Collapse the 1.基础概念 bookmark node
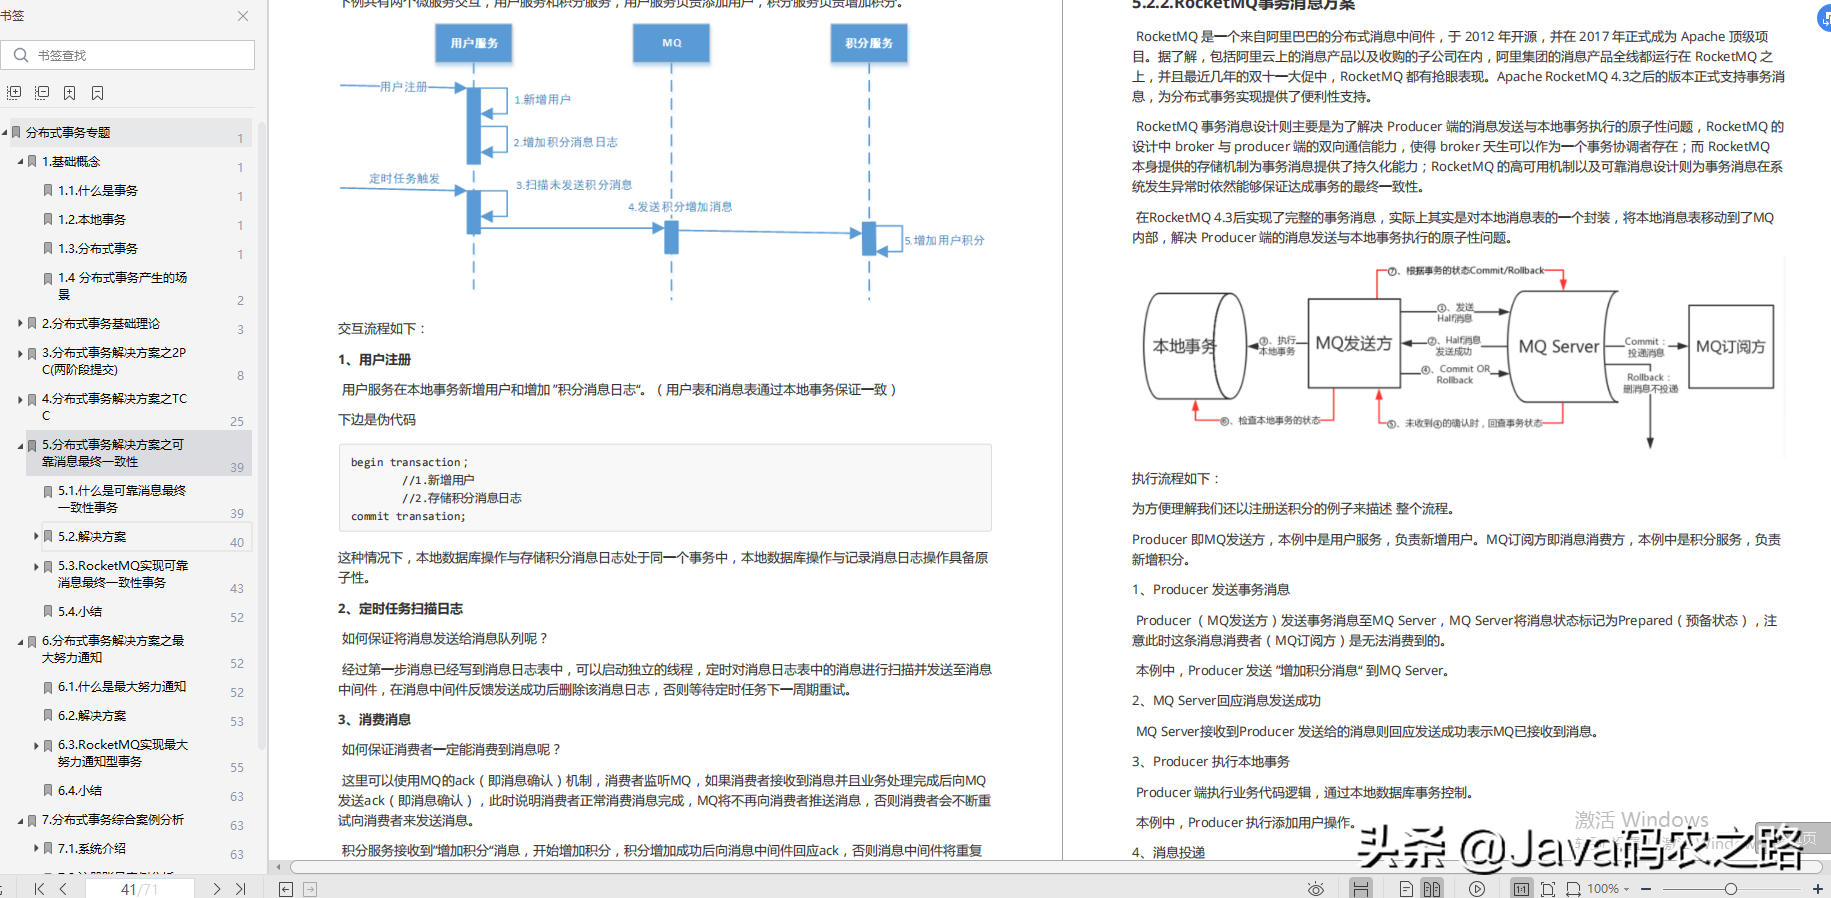 20,162
